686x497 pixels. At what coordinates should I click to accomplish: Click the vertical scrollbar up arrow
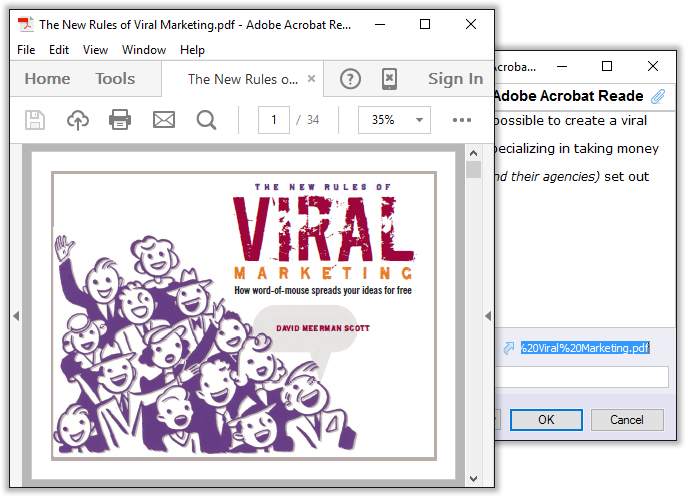(x=473, y=153)
